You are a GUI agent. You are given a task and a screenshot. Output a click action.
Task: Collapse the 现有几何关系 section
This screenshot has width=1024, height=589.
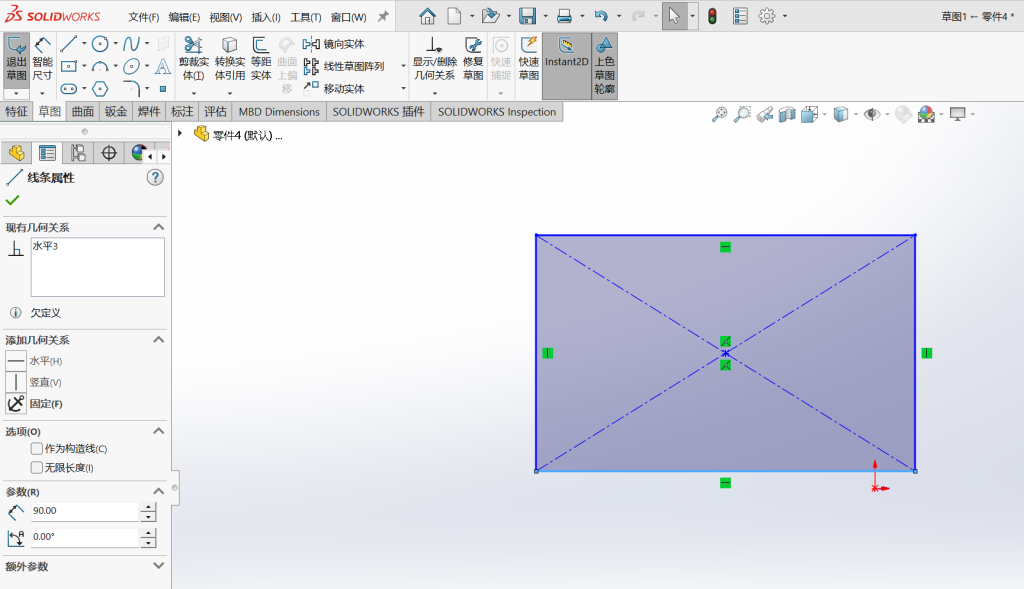(x=159, y=227)
